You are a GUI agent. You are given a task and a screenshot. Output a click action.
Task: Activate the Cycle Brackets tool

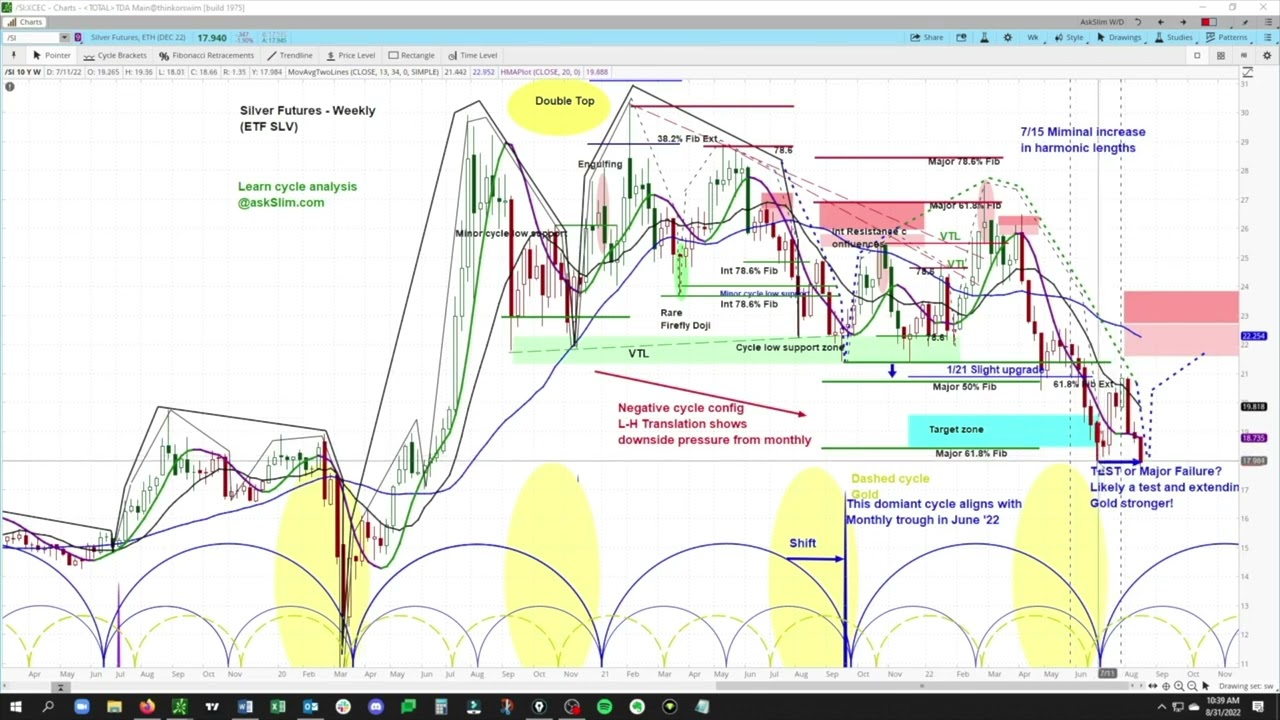click(x=115, y=55)
